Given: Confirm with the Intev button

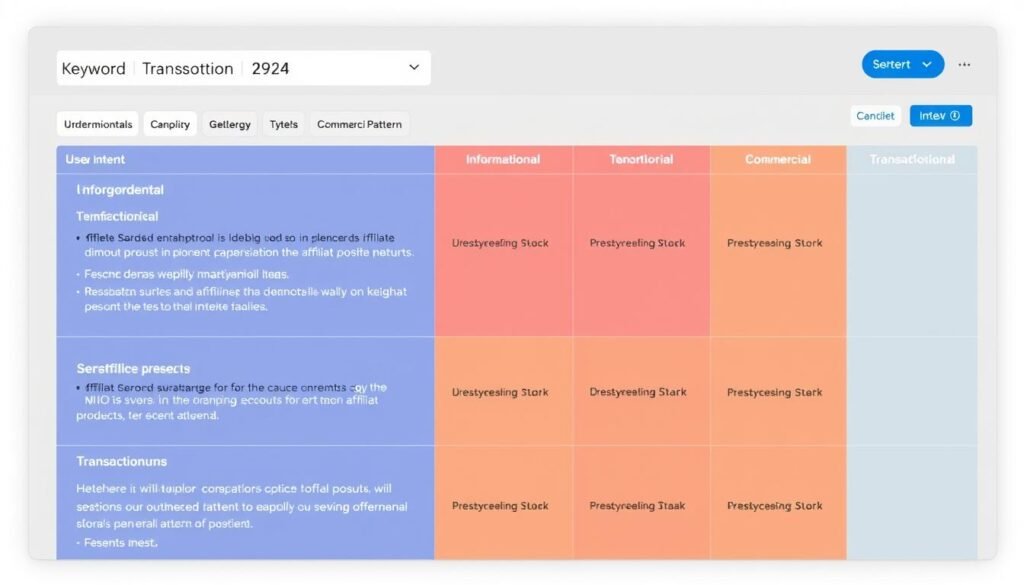Looking at the screenshot, I should pos(940,115).
